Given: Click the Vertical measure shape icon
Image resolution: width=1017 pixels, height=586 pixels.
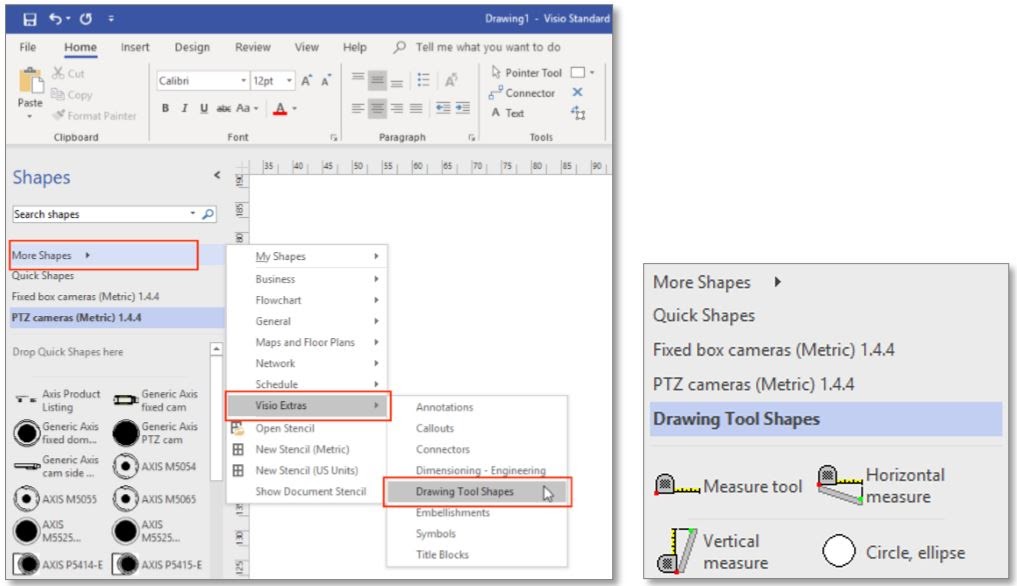Looking at the screenshot, I should (676, 552).
